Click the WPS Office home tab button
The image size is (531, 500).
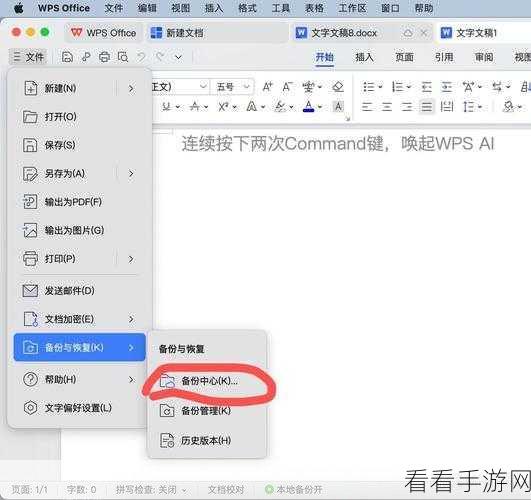coord(103,33)
